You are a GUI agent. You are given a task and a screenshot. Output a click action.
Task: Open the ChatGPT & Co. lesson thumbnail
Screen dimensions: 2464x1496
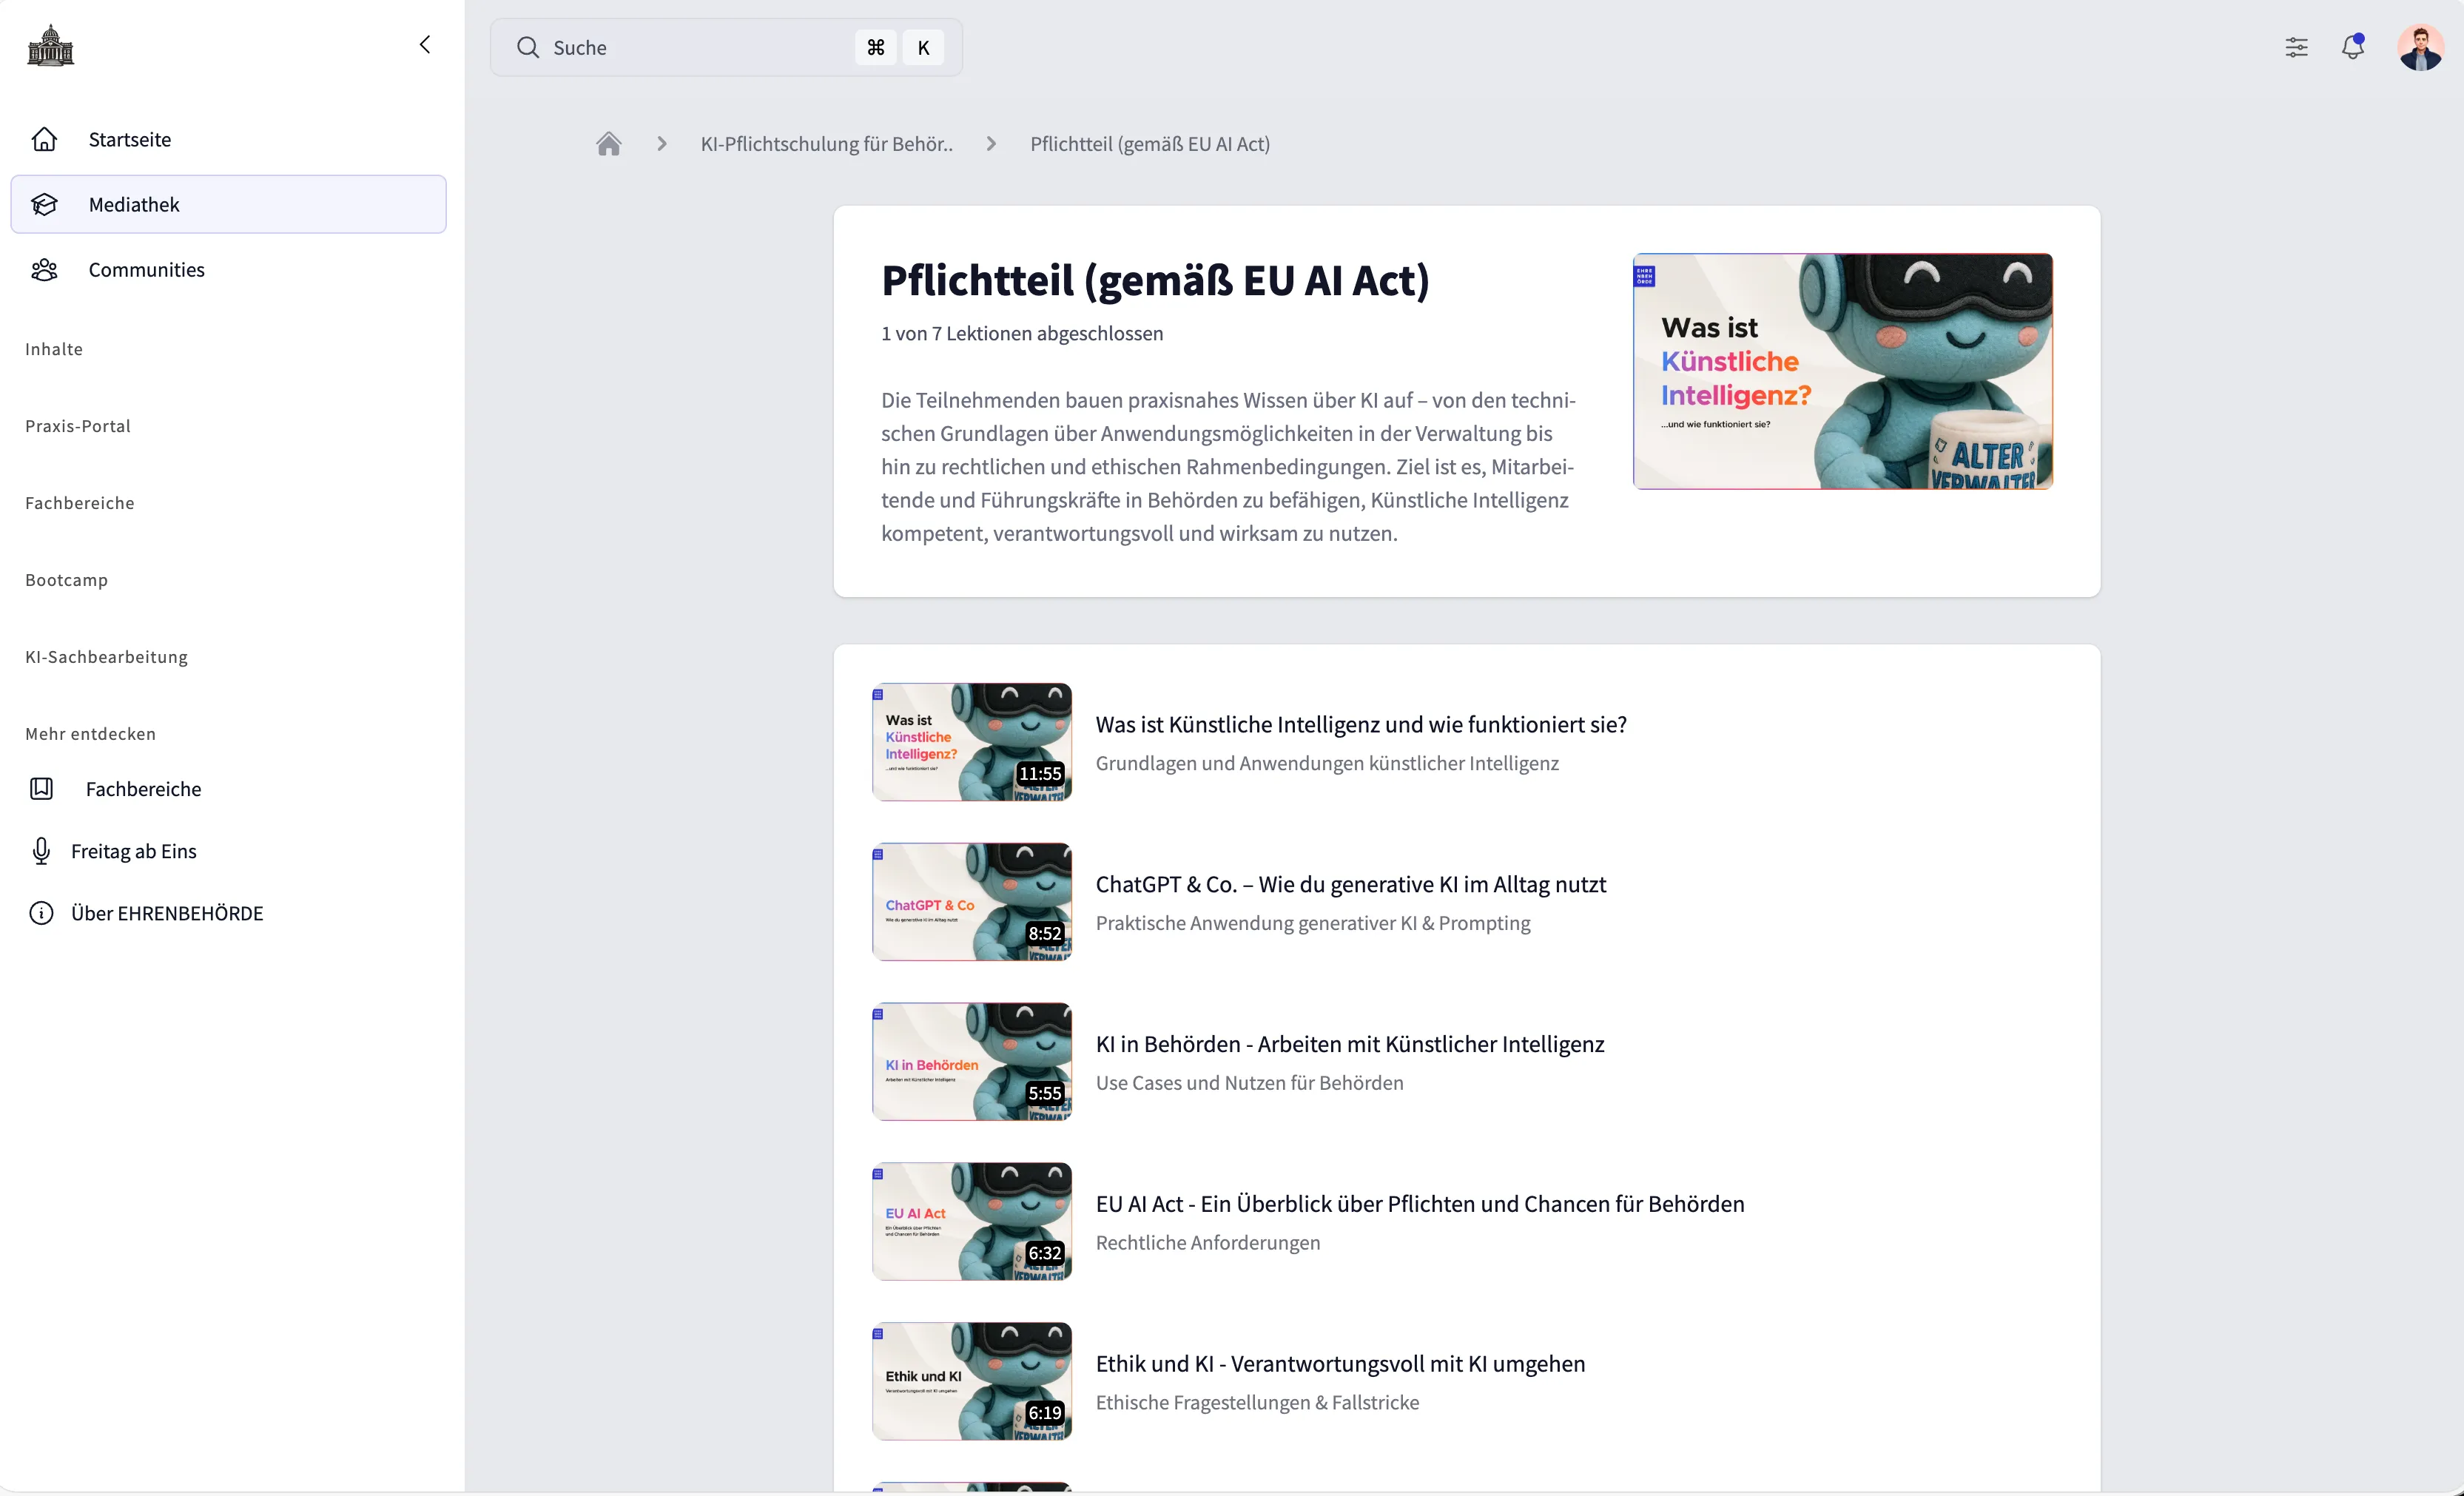[971, 902]
